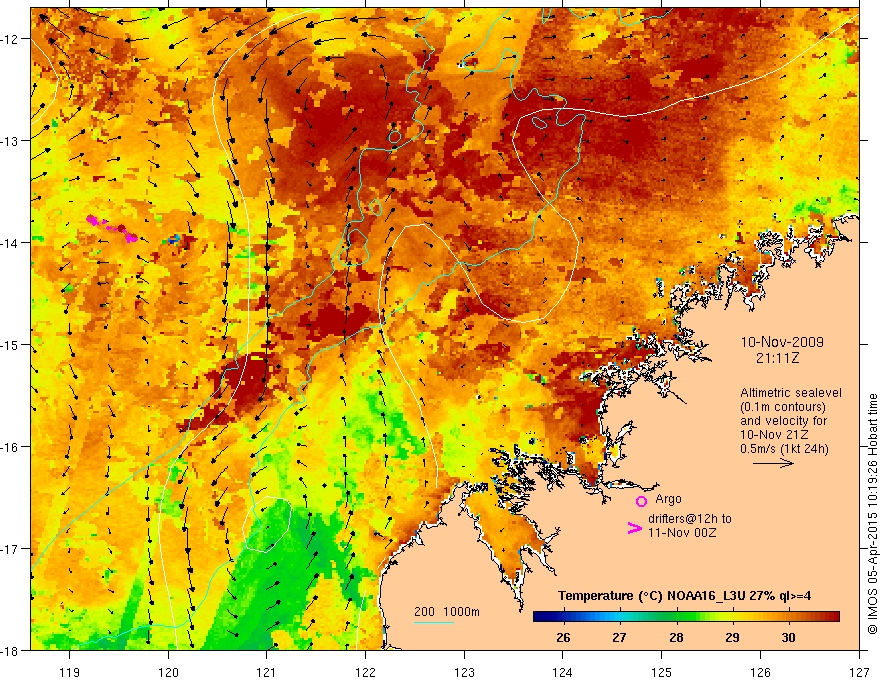Click the color bar tick label 29
The height and width of the screenshot is (680, 880).
pyautogui.click(x=732, y=638)
